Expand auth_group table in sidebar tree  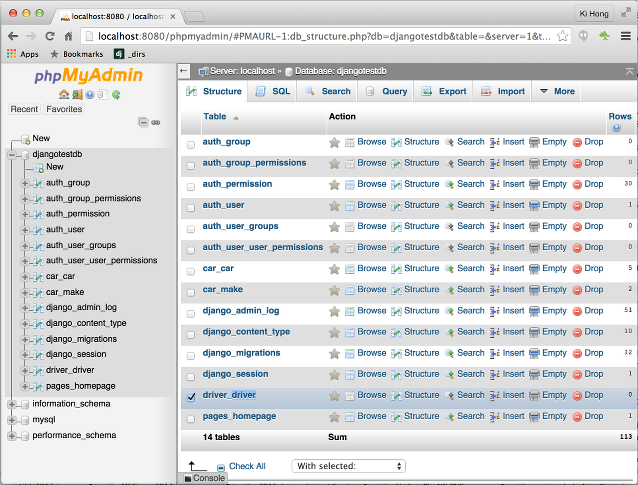pos(25,184)
